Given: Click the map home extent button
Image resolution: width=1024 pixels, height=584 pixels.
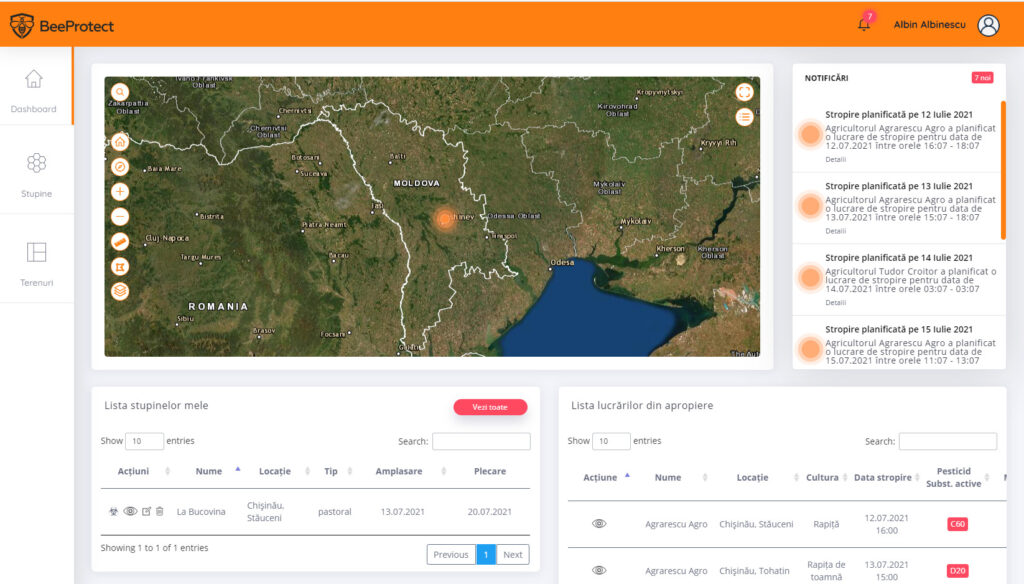Looking at the screenshot, I should 120,142.
